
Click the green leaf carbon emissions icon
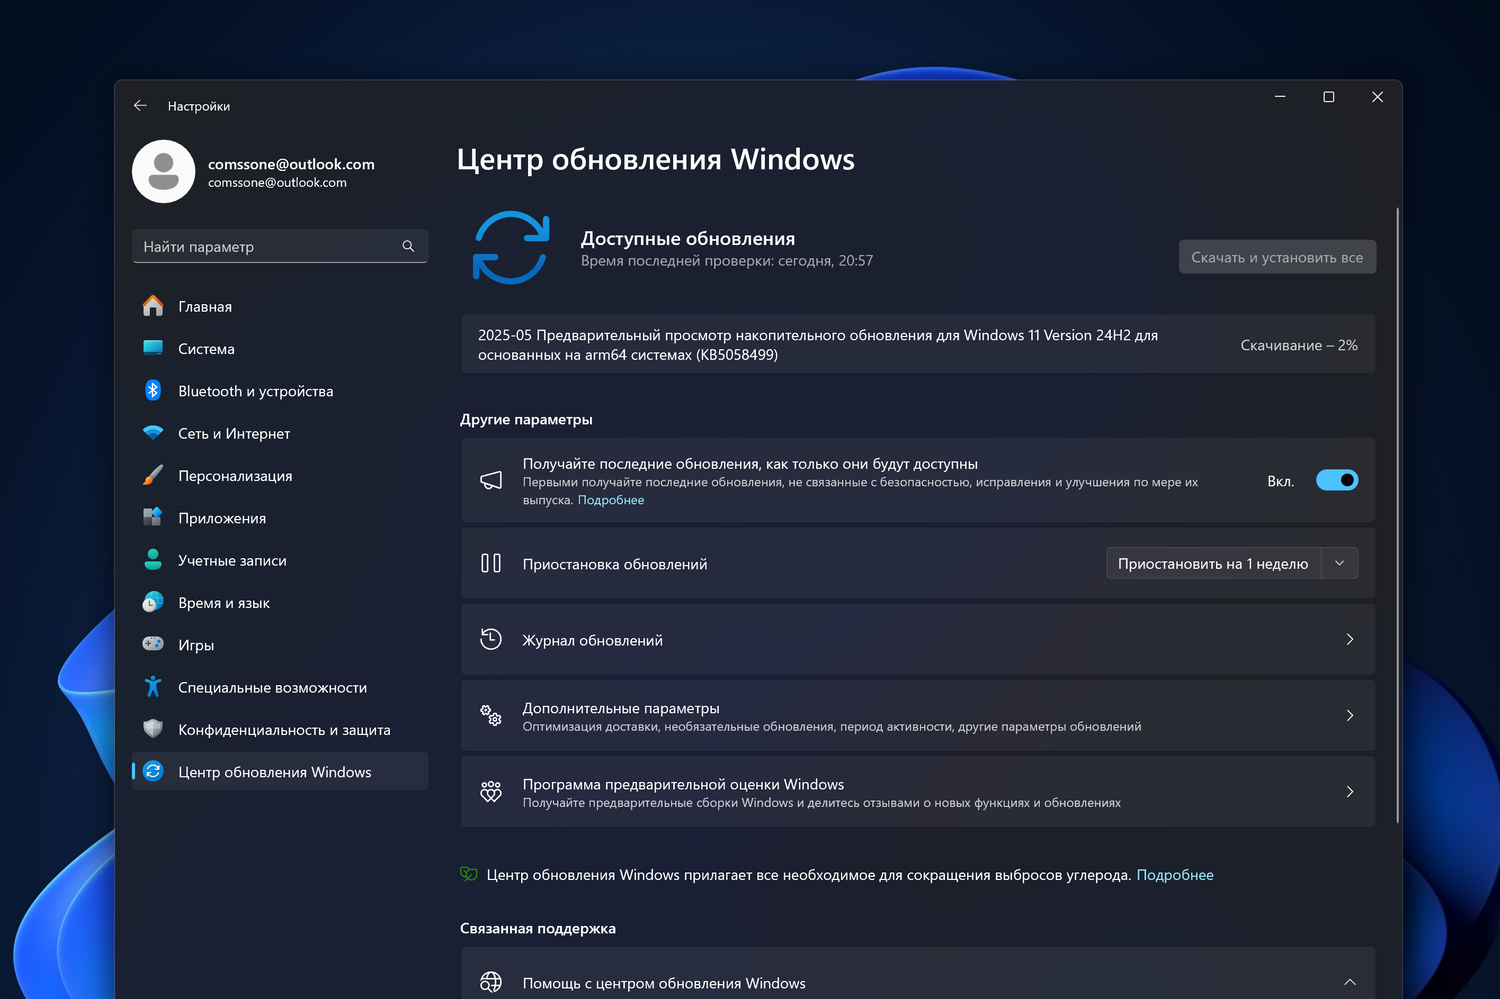pyautogui.click(x=469, y=874)
